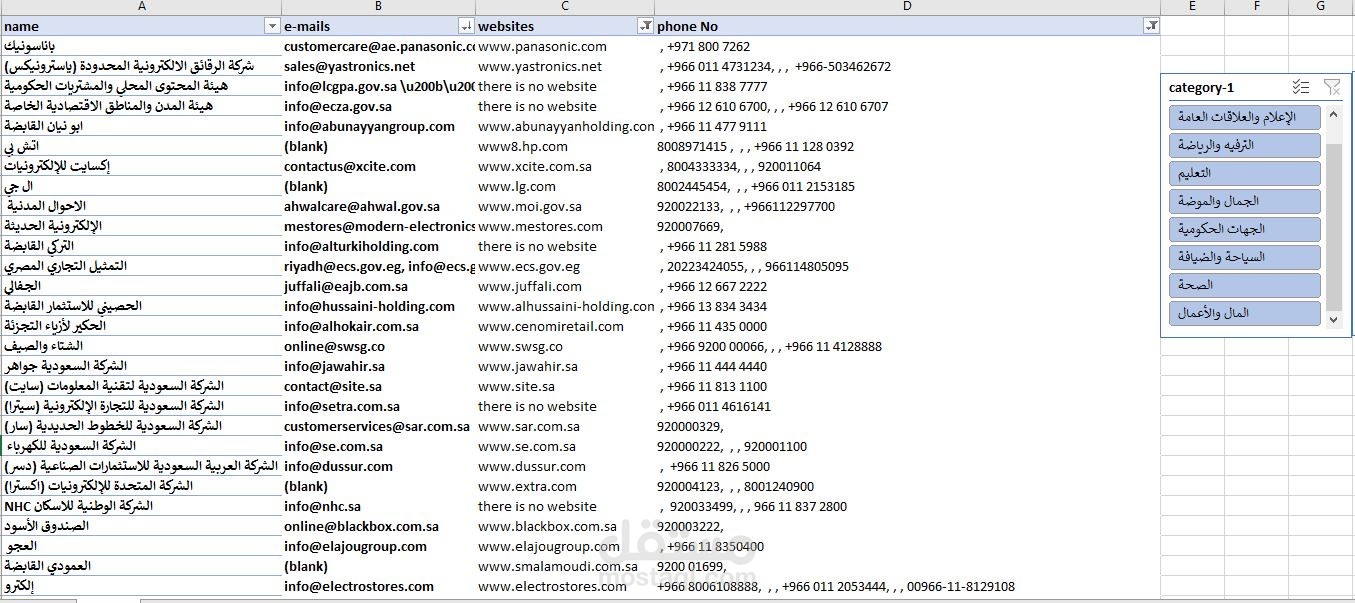1355x603 pixels.
Task: Select the الترفيه والرياضة slicer item
Action: 1245,145
